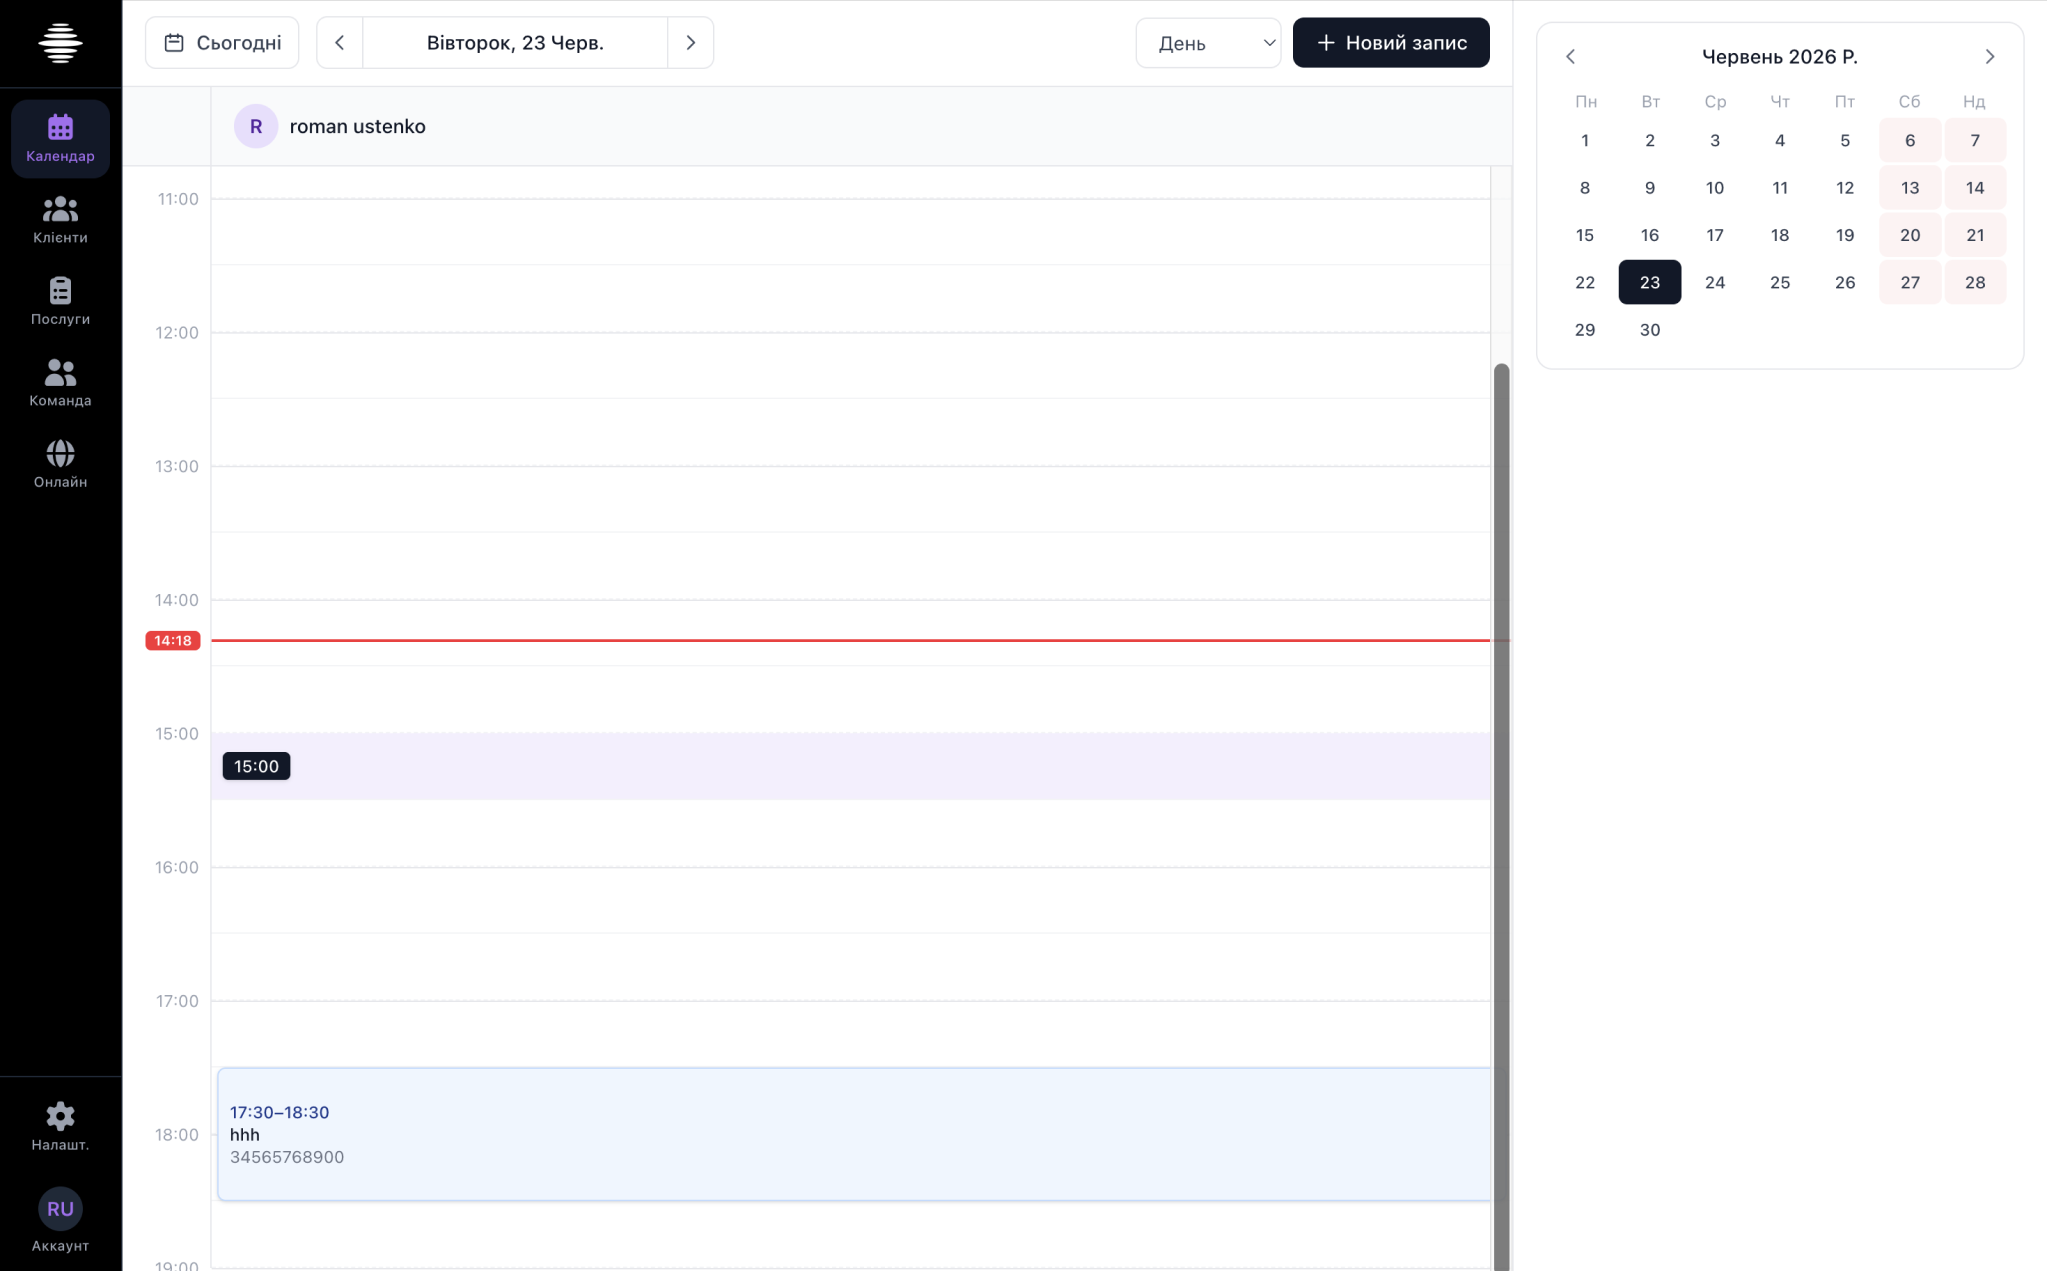Select June 28 in mini calendar
Screen dimensions: 2048x1271
click(x=1975, y=282)
